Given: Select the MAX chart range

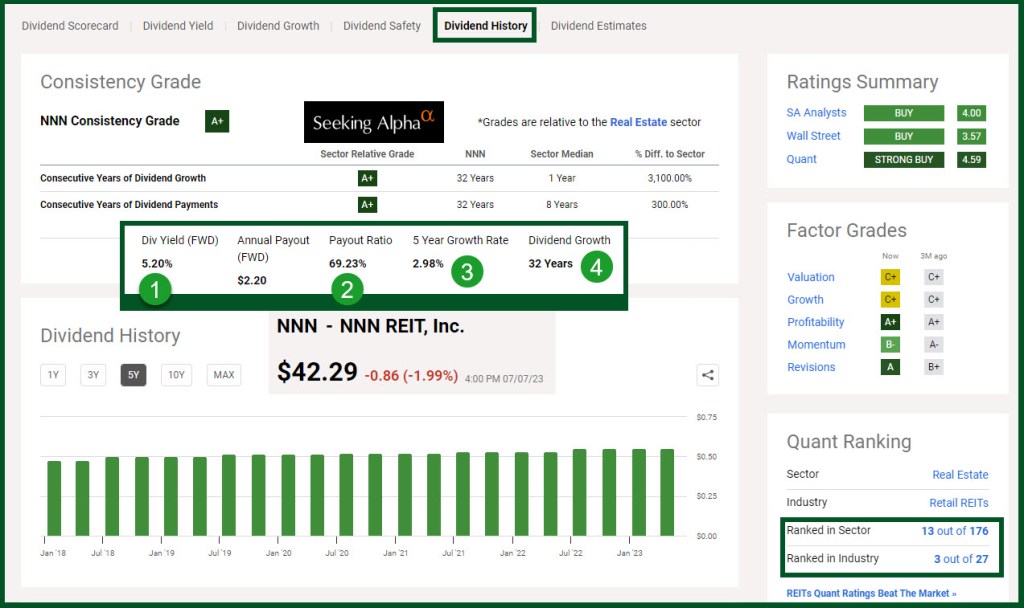Looking at the screenshot, I should pyautogui.click(x=224, y=375).
